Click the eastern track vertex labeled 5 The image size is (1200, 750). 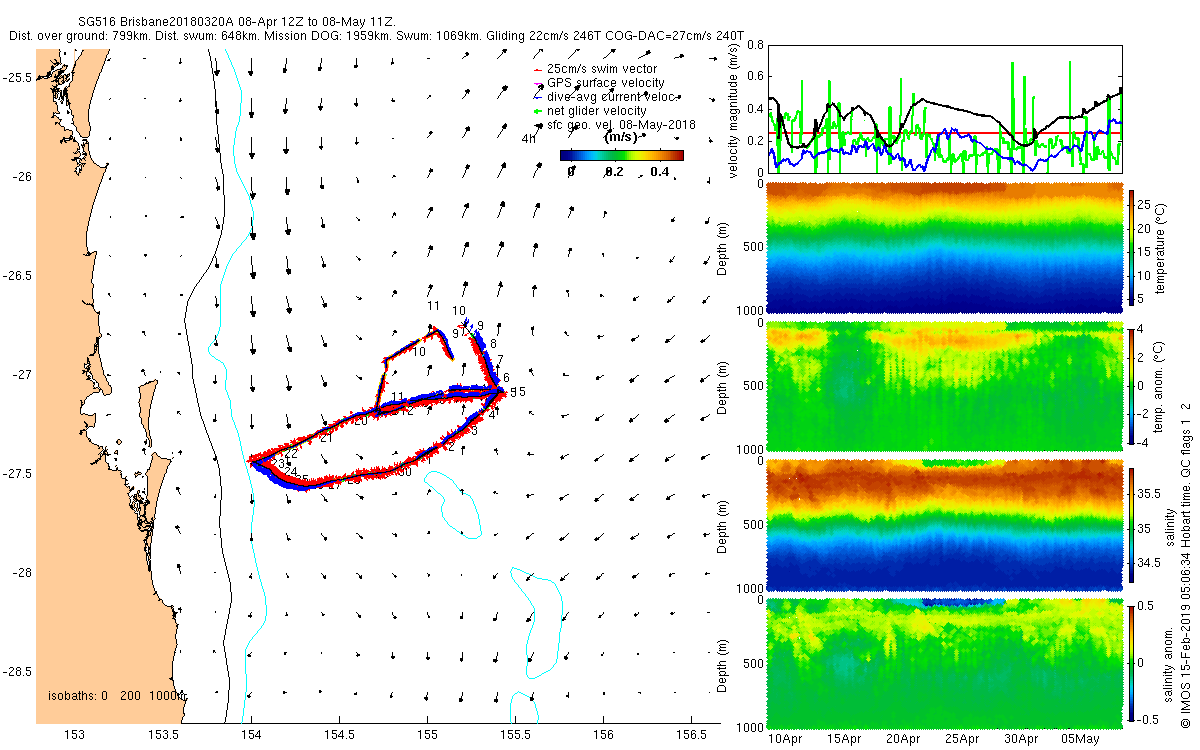pyautogui.click(x=500, y=391)
